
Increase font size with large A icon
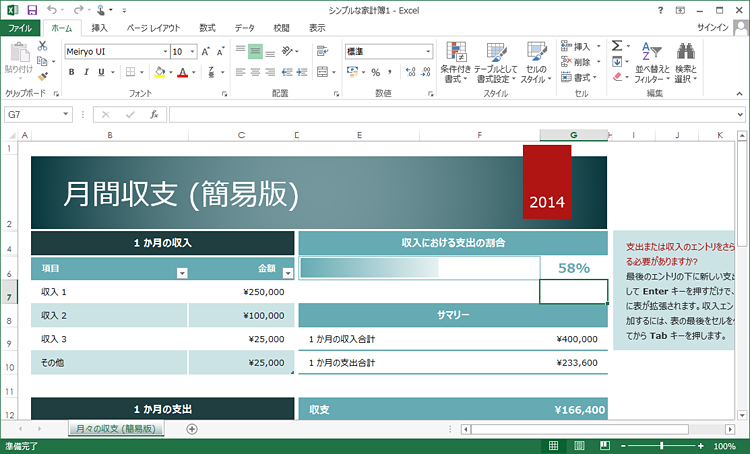tap(206, 51)
